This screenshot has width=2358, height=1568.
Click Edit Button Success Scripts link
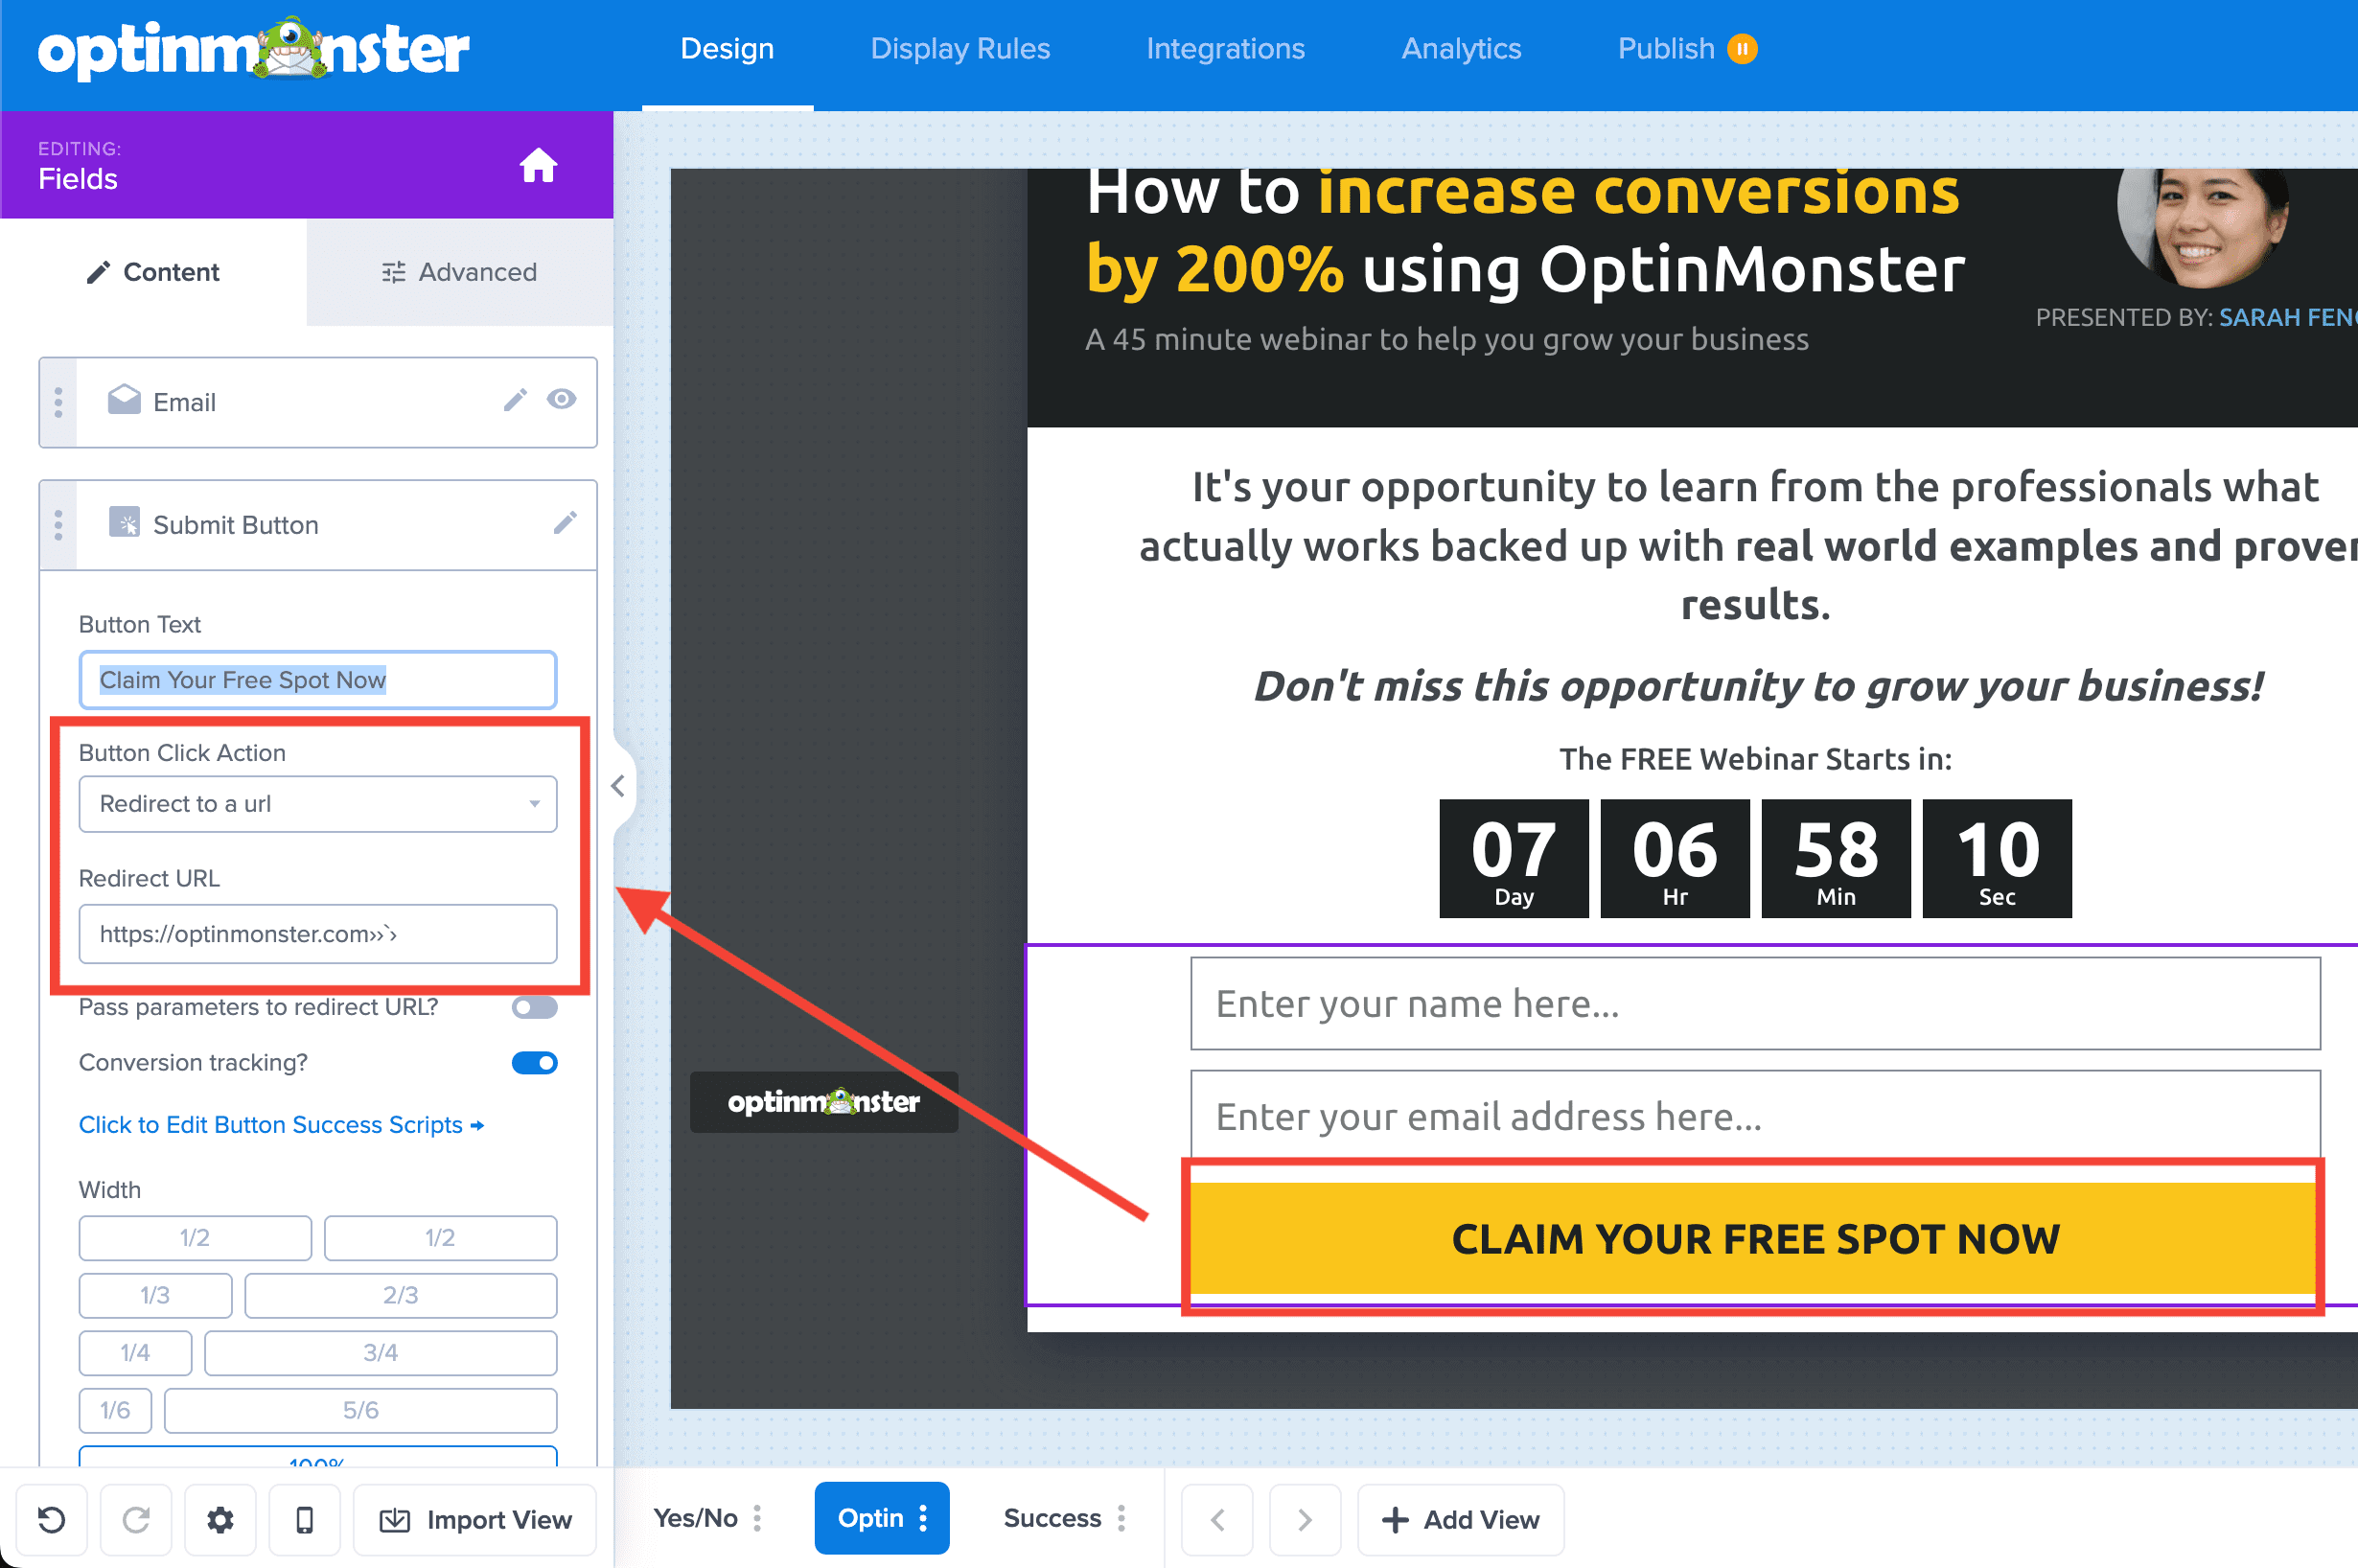pos(281,1125)
